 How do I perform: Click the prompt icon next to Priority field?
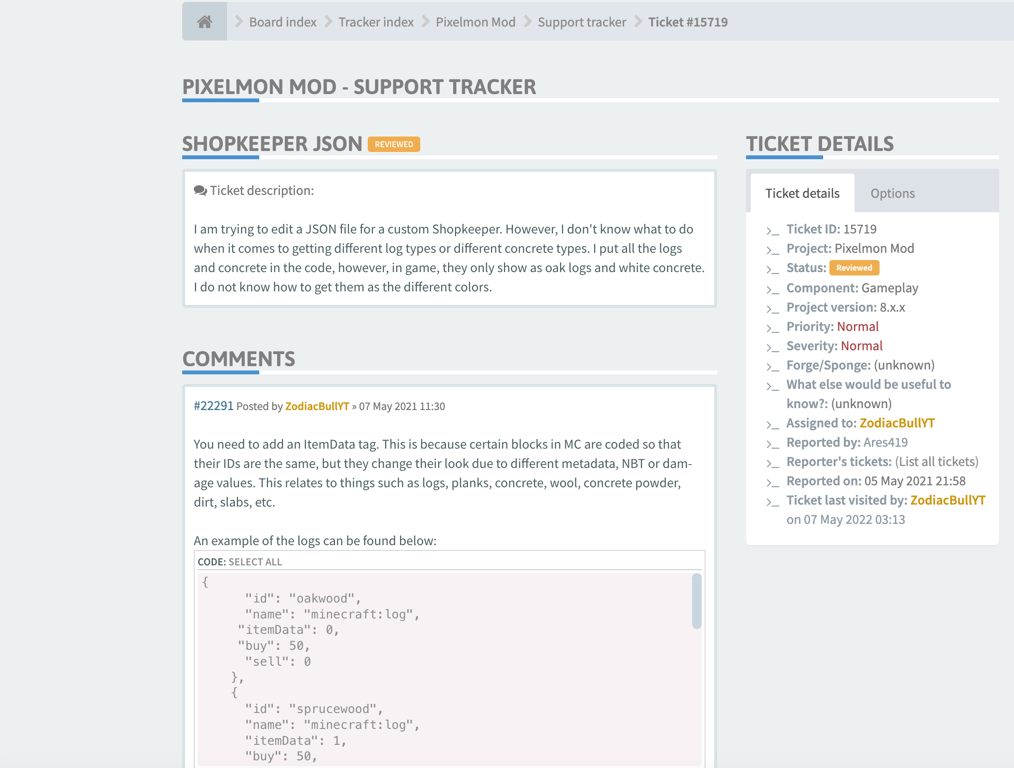tap(772, 326)
